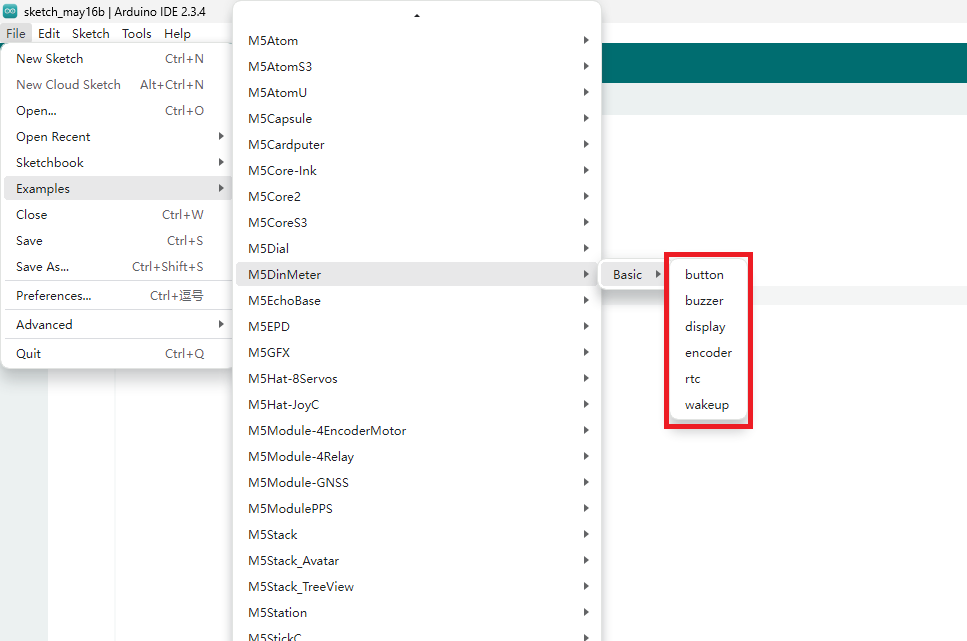Expand the M5Atom examples
Viewport: 967px width, 641px height.
pos(417,41)
